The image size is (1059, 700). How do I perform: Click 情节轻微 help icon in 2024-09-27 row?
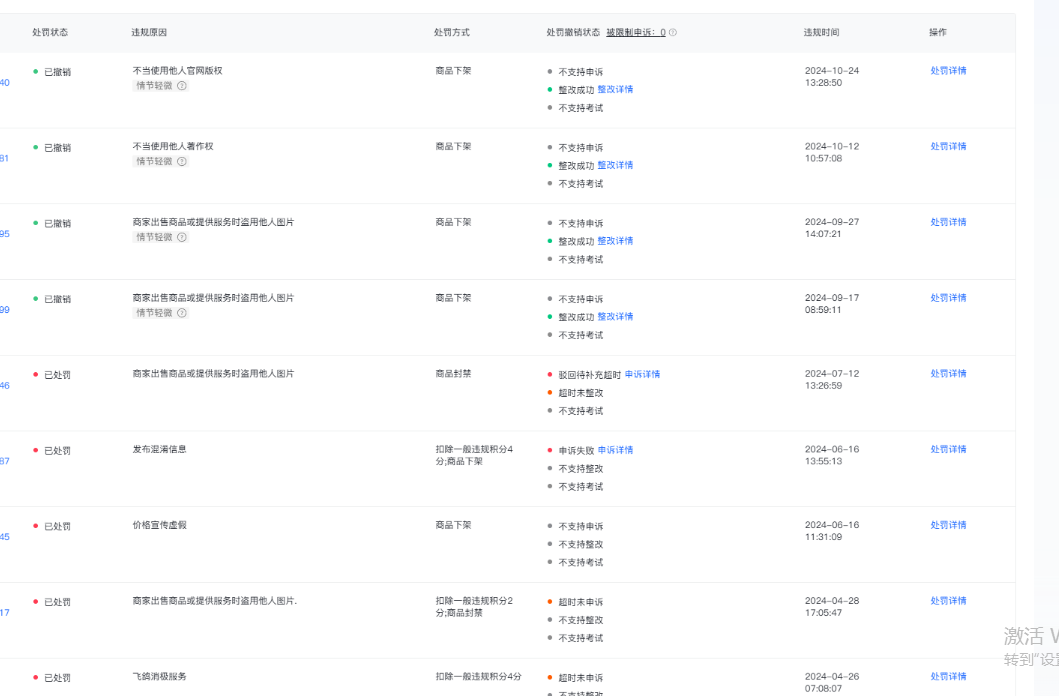(182, 237)
